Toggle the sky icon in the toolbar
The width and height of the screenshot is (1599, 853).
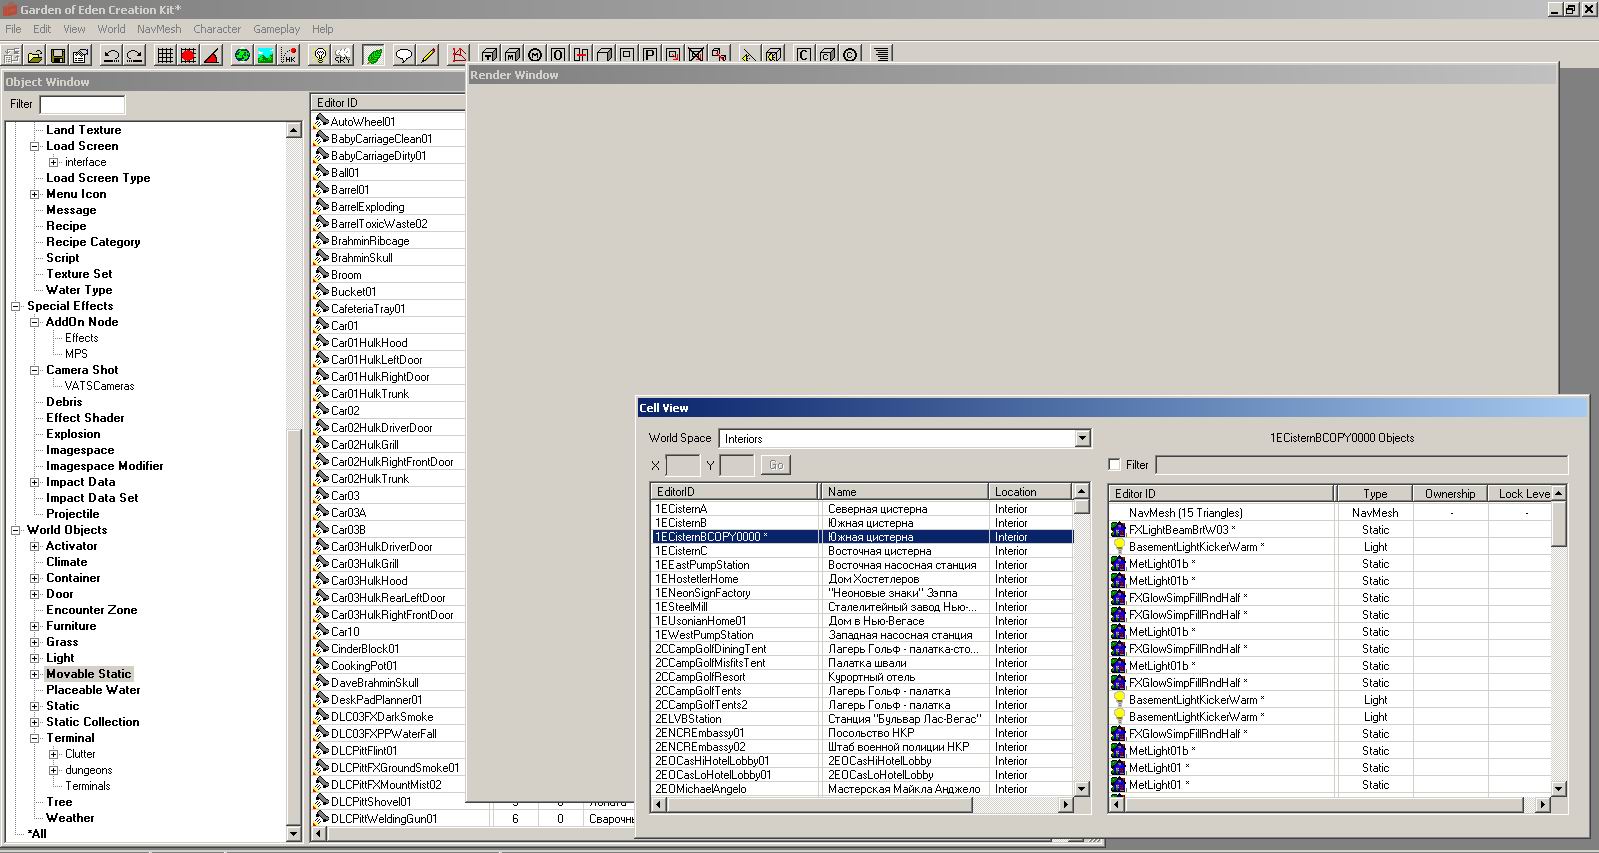[x=343, y=55]
